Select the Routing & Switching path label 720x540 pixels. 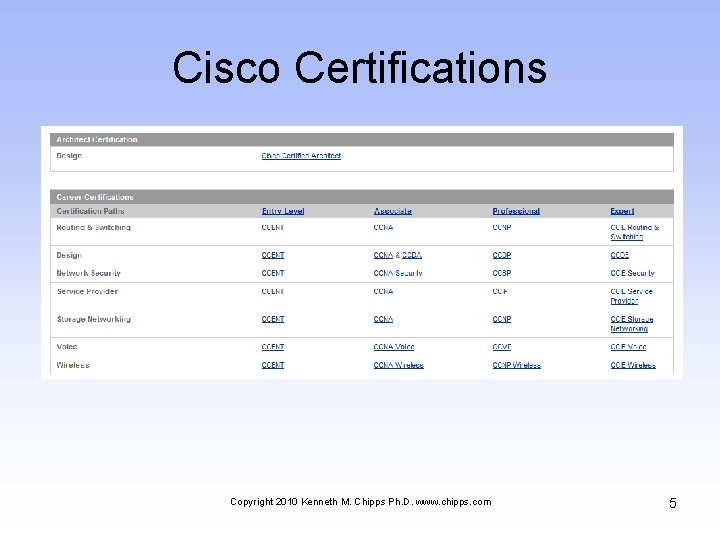94,227
